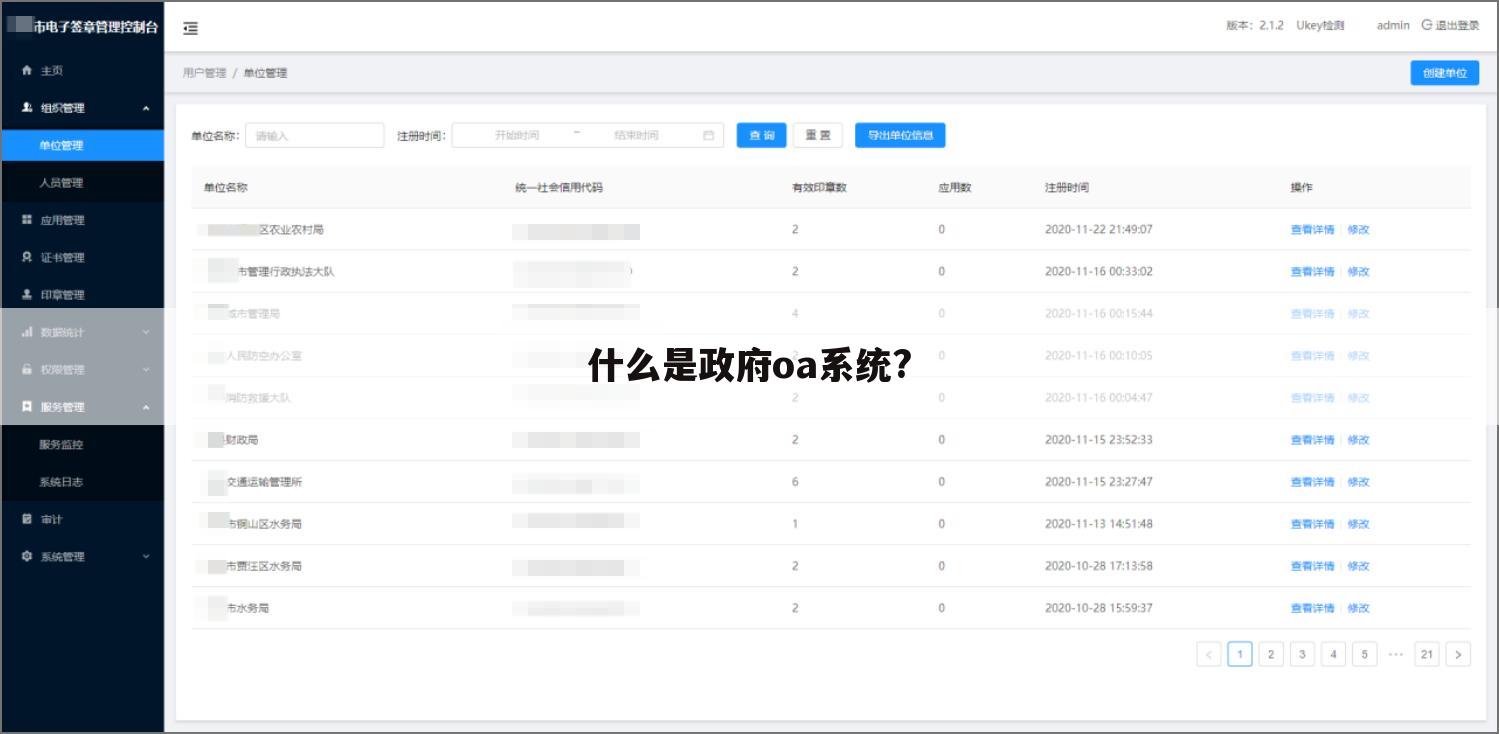Click the 创建单位 button
This screenshot has height=734, width=1499.
tap(1444, 73)
